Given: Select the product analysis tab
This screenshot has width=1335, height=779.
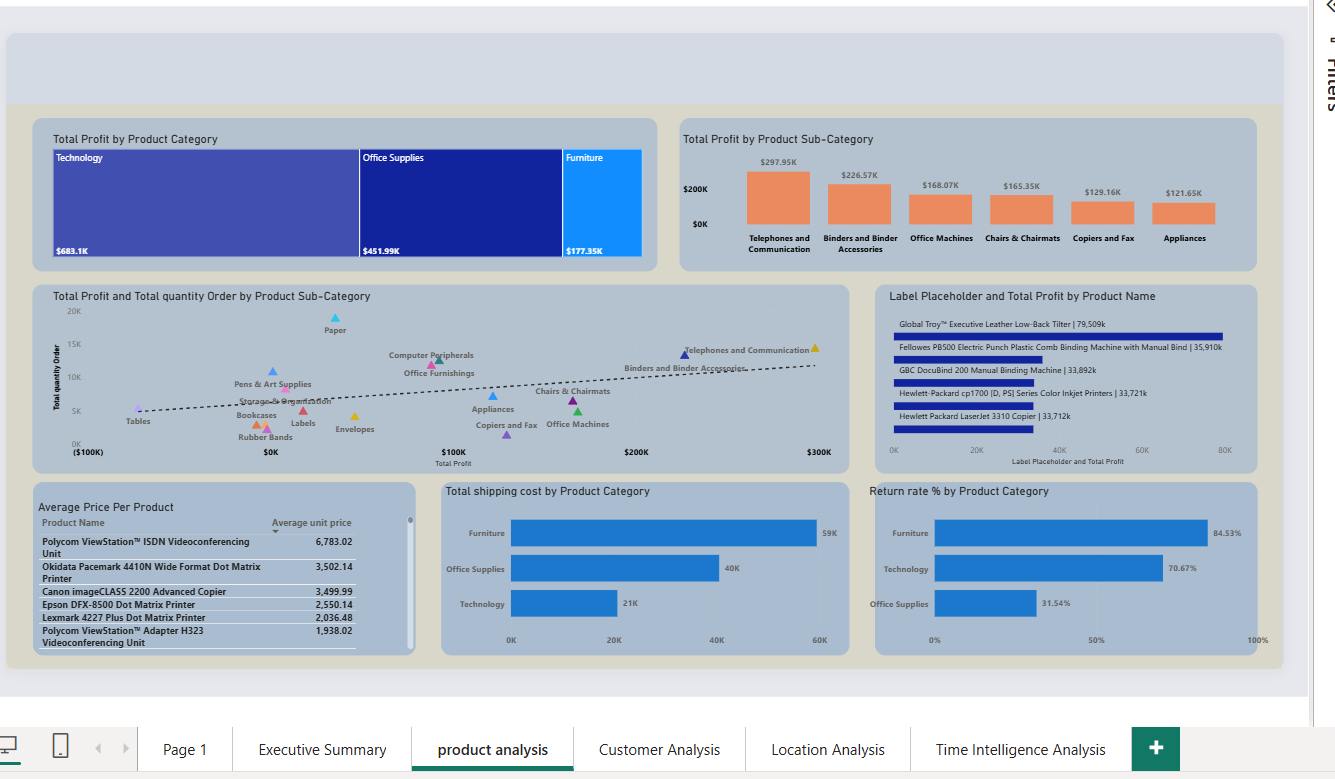Looking at the screenshot, I should (x=493, y=749).
